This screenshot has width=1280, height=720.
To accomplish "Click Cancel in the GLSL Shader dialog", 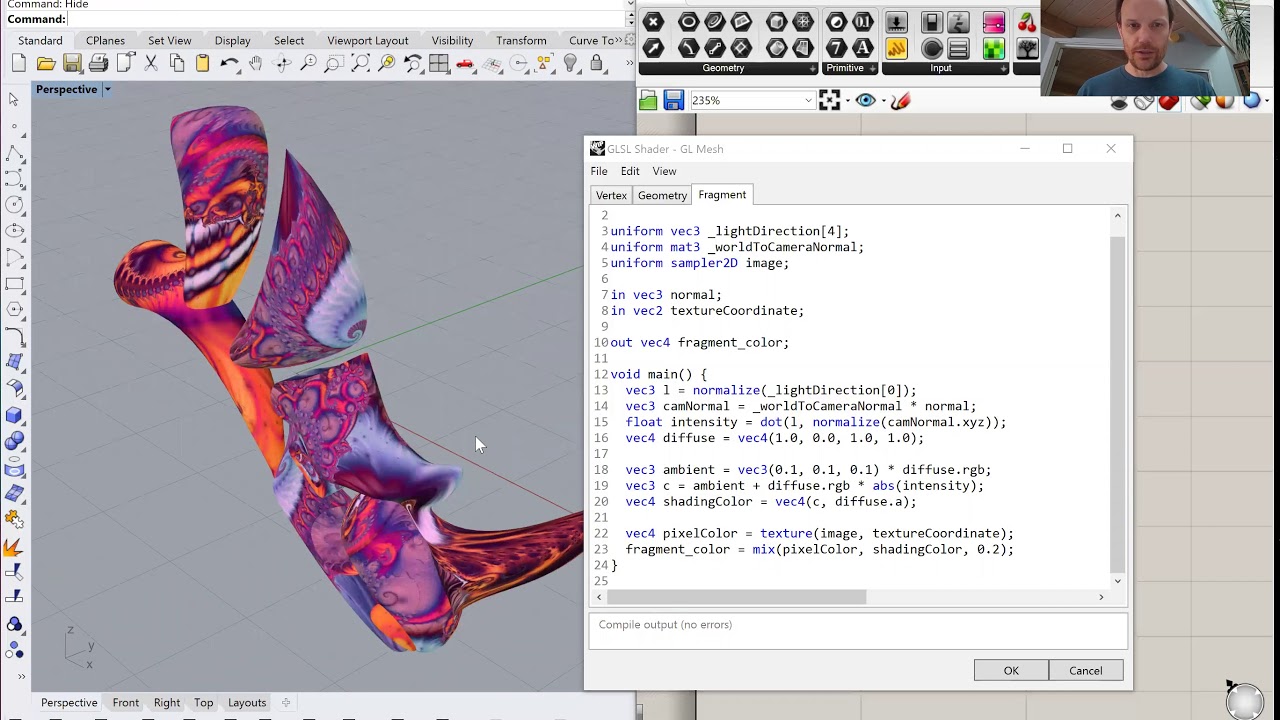I will [x=1085, y=670].
